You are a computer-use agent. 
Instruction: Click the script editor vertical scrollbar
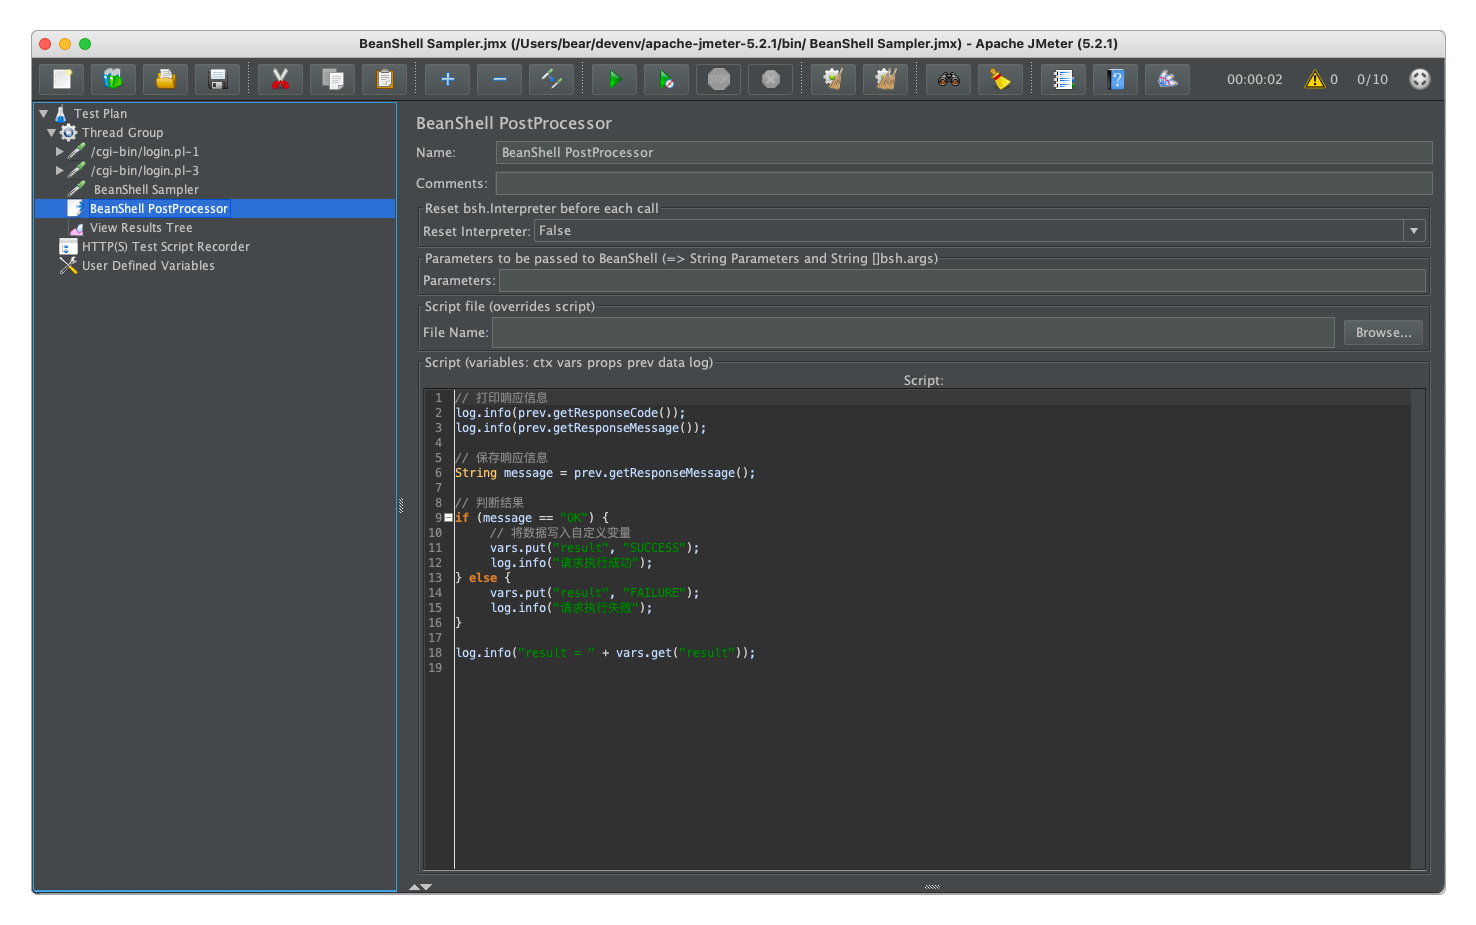tap(1418, 630)
